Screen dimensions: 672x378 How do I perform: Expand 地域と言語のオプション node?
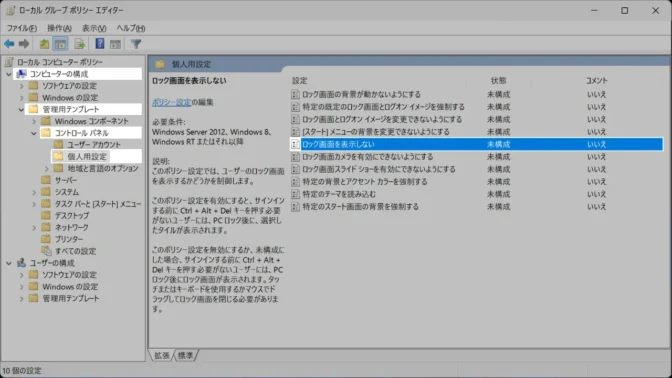[x=47, y=168]
